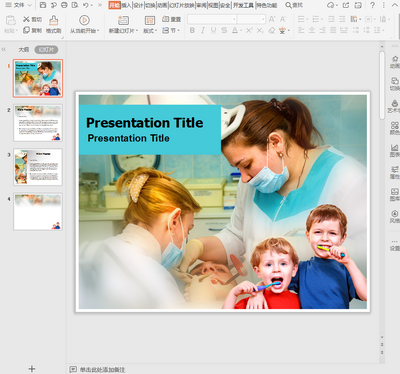The height and width of the screenshot is (374, 400).
Task: Select slide 3 thumbnail
Action: (38, 167)
